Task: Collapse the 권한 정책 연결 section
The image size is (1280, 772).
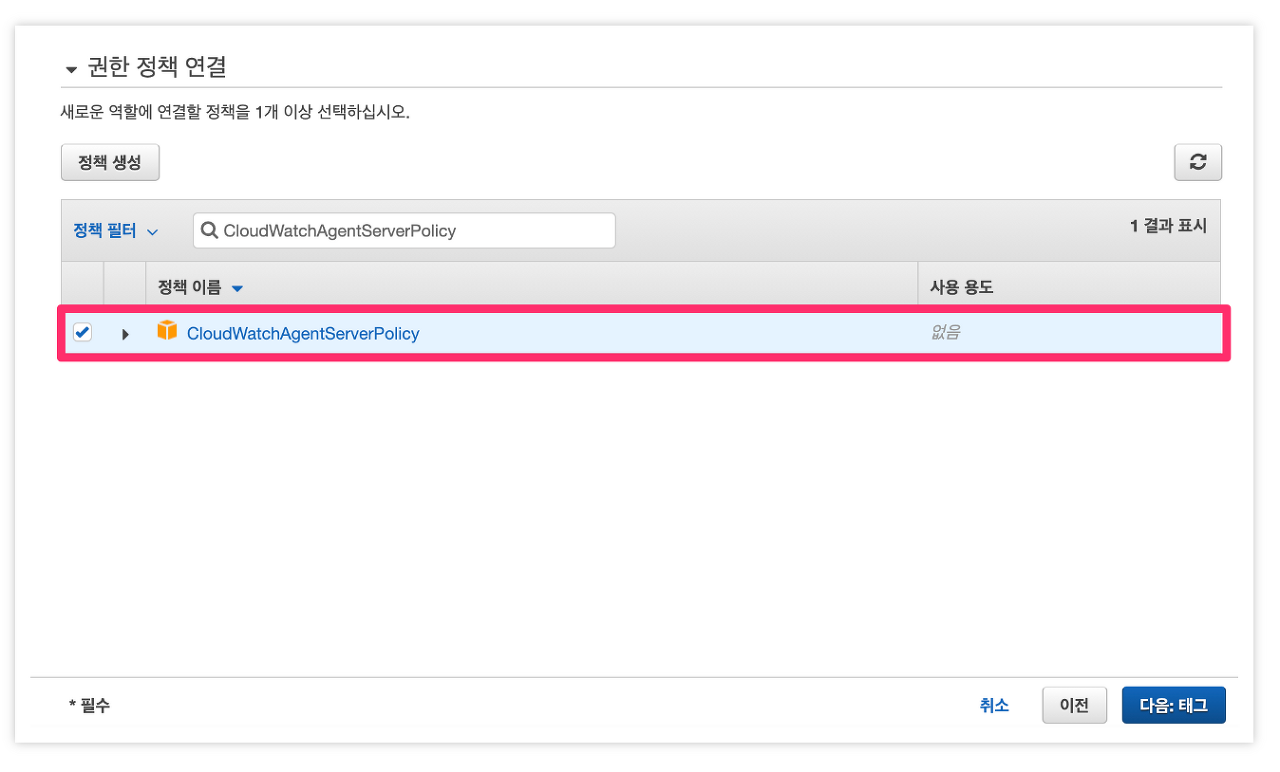Action: coord(71,70)
